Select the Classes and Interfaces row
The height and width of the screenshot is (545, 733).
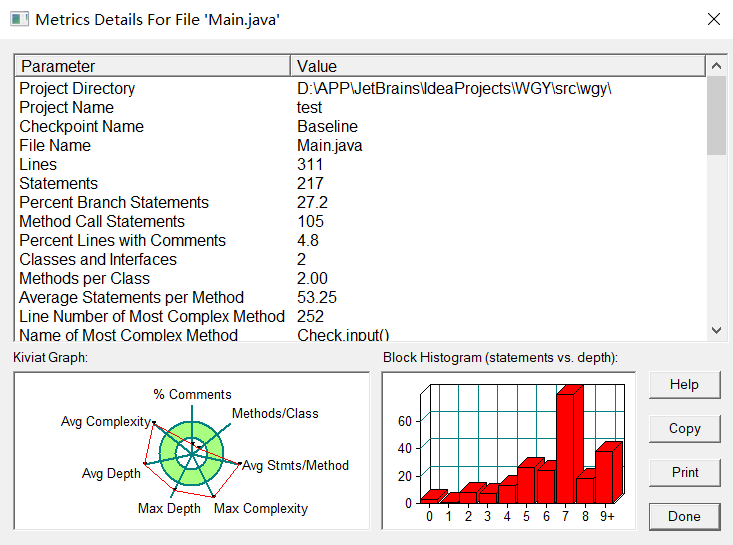pos(360,259)
